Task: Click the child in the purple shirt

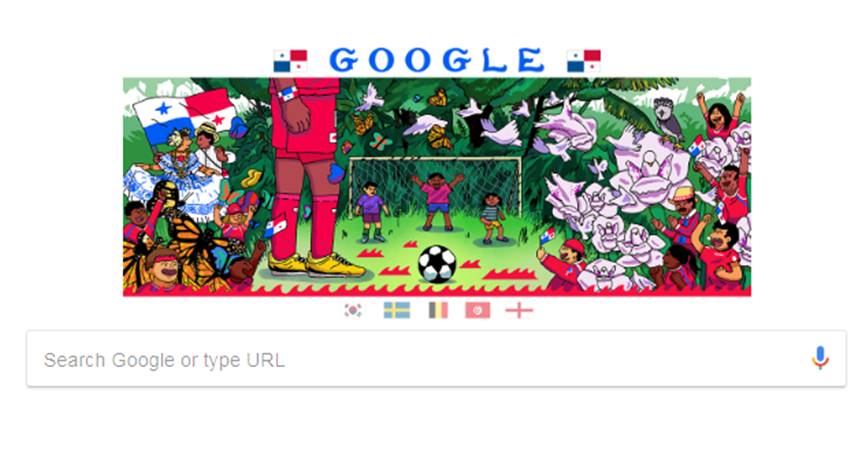Action: (x=371, y=212)
